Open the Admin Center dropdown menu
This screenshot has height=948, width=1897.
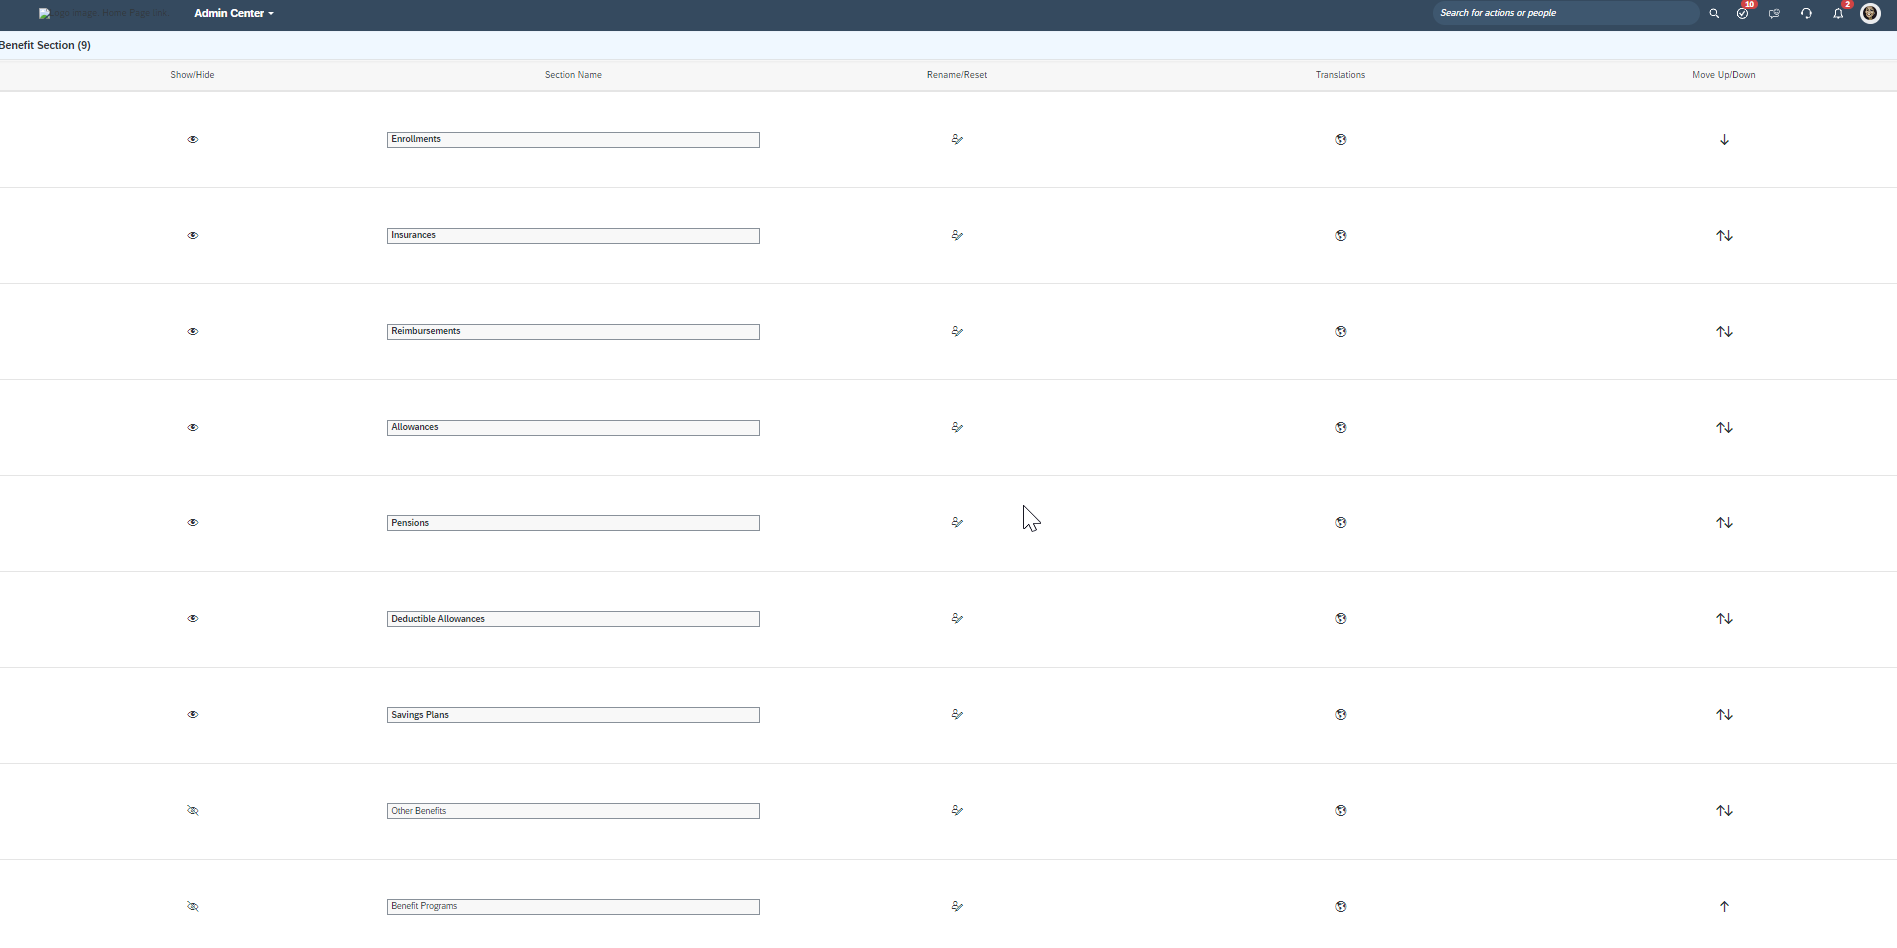pyautogui.click(x=234, y=13)
